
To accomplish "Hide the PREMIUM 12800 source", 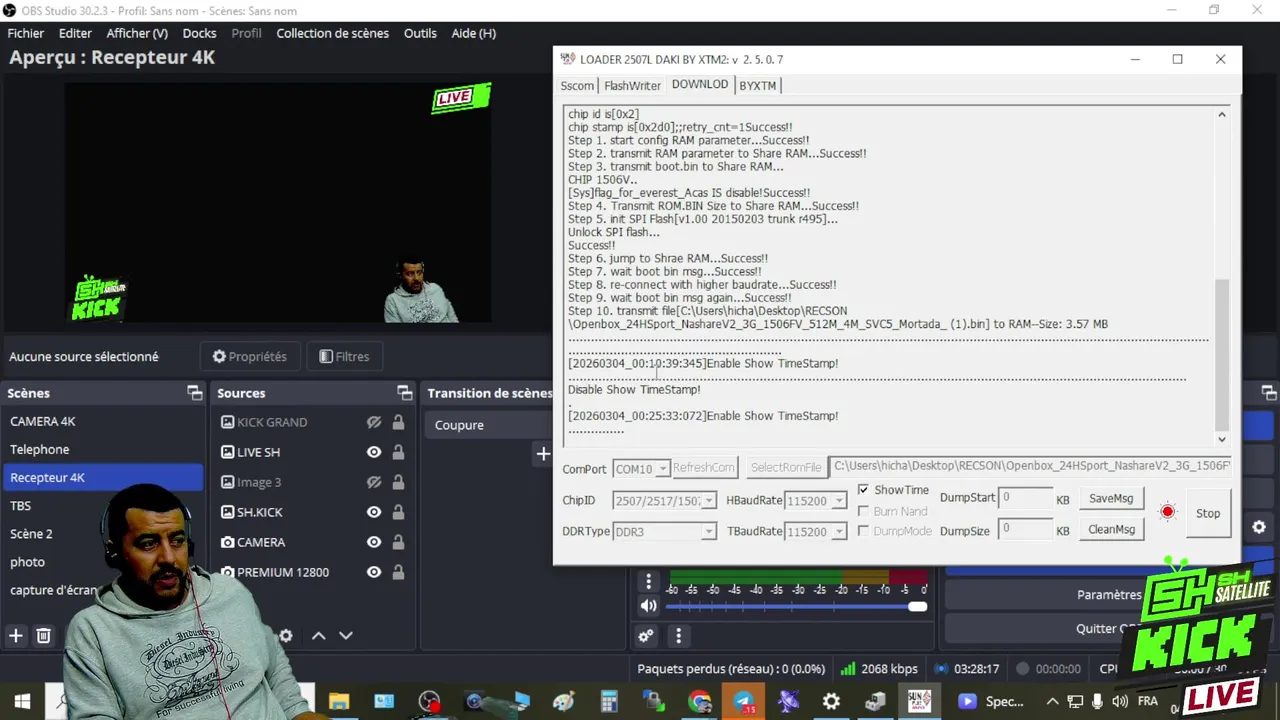I will click(374, 572).
